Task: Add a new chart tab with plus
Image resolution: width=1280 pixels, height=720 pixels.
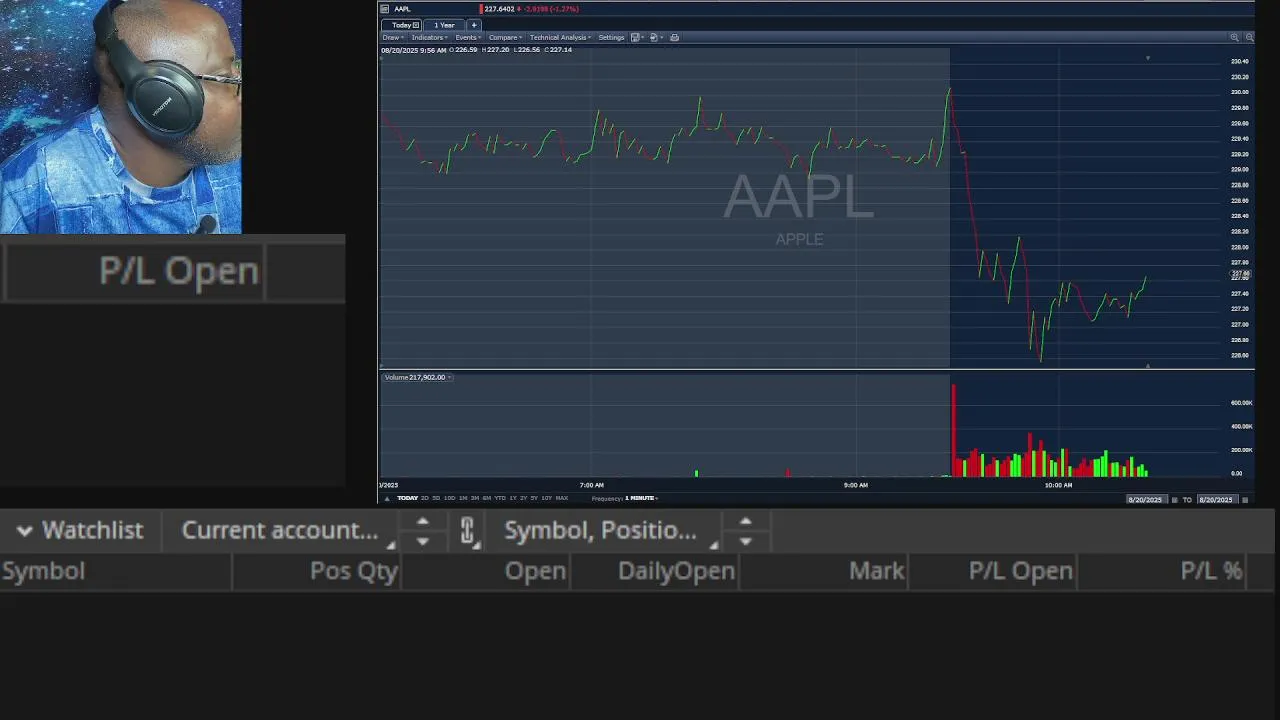Action: pos(474,24)
